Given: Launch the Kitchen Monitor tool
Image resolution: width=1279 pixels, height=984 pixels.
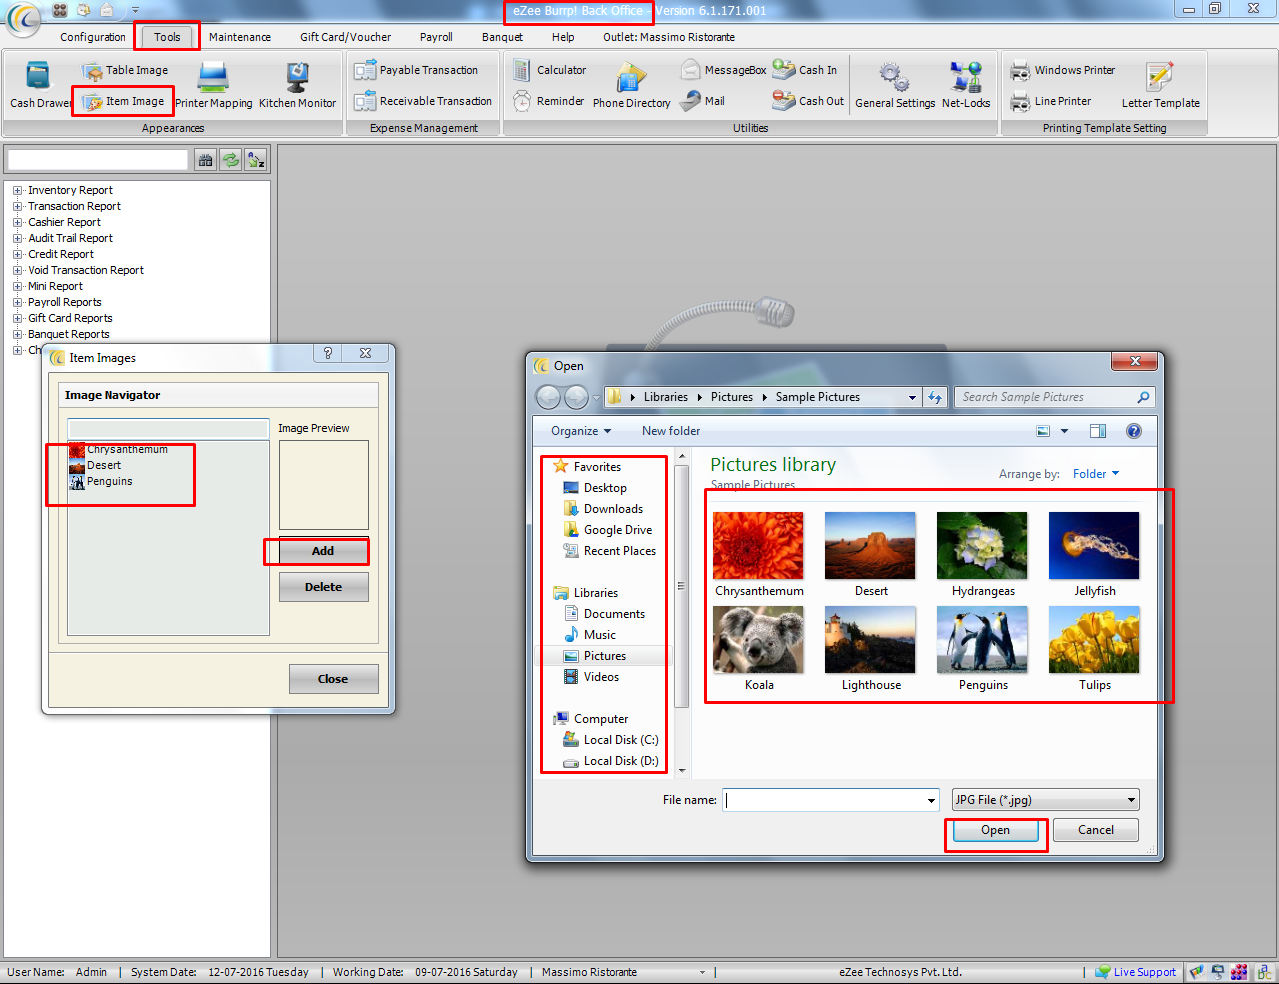Looking at the screenshot, I should (297, 85).
